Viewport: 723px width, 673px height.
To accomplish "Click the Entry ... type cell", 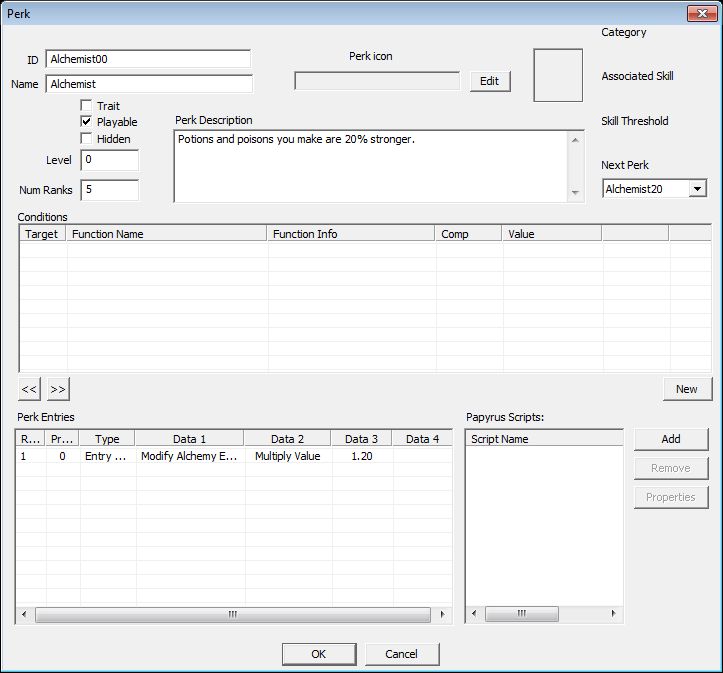I will pyautogui.click(x=106, y=456).
